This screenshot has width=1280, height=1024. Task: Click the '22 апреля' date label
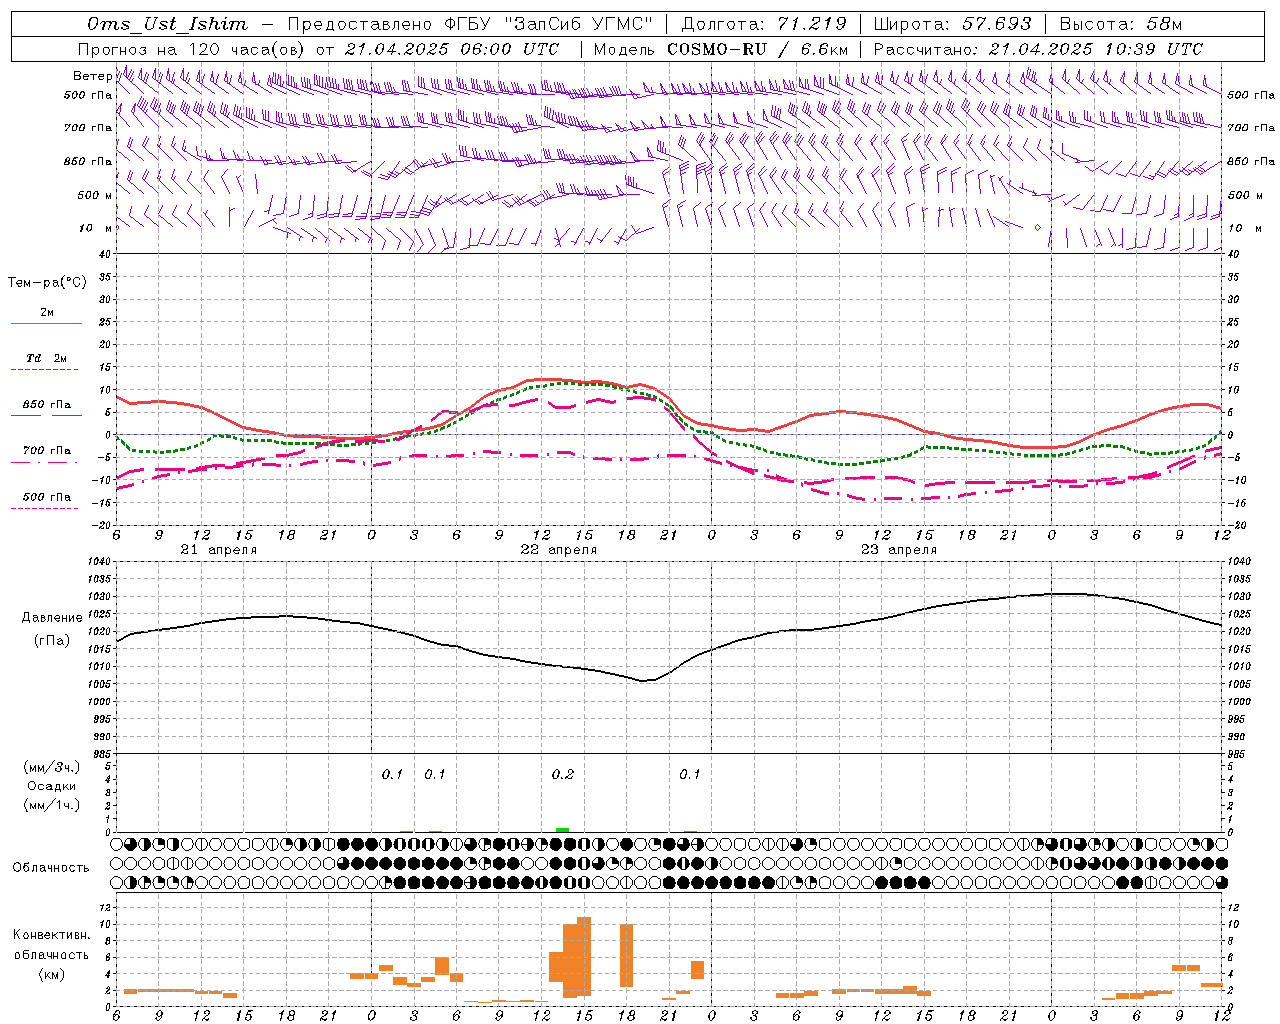tap(558, 550)
